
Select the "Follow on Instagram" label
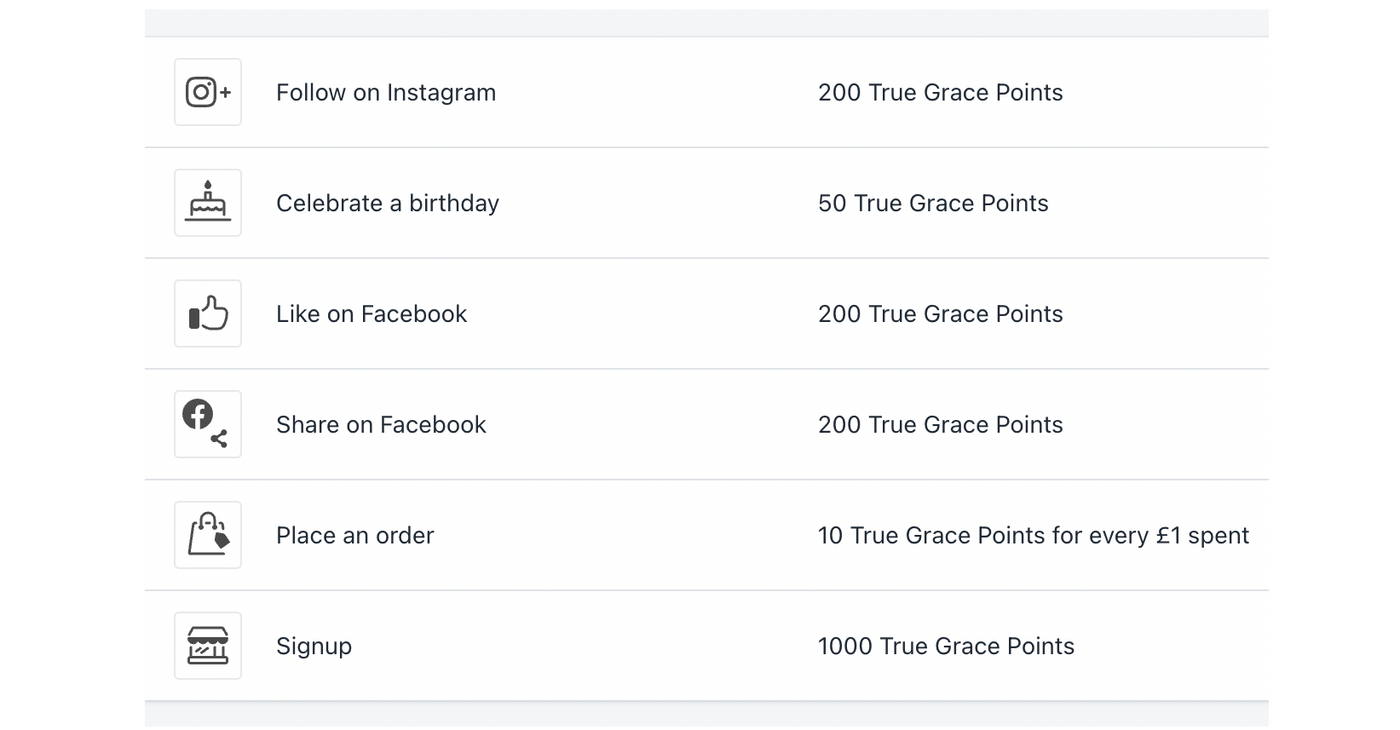(x=386, y=93)
